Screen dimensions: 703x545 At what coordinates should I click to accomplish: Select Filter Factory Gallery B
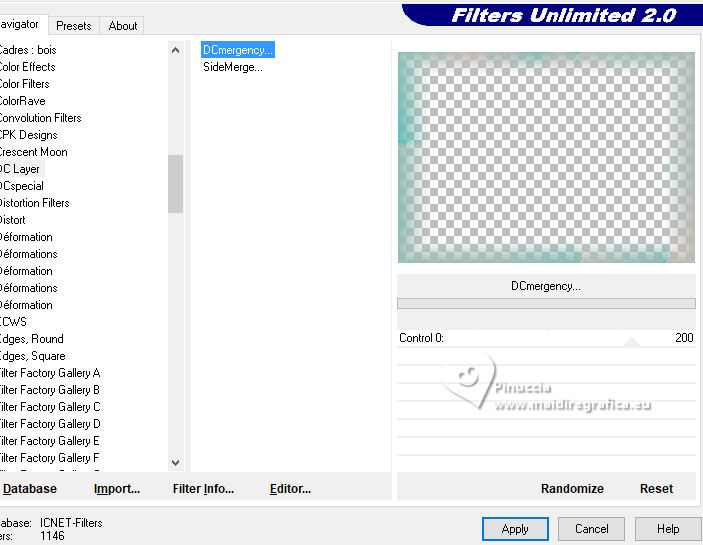tap(50, 390)
